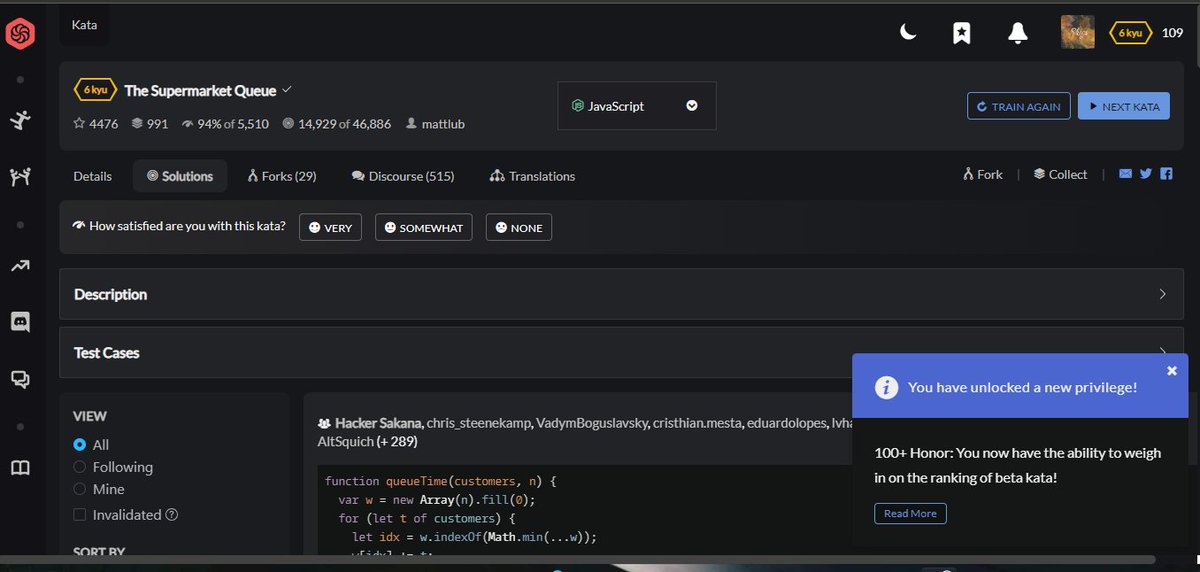This screenshot has height=572, width=1200.
Task: Click the star count 4476
Action: 96,124
